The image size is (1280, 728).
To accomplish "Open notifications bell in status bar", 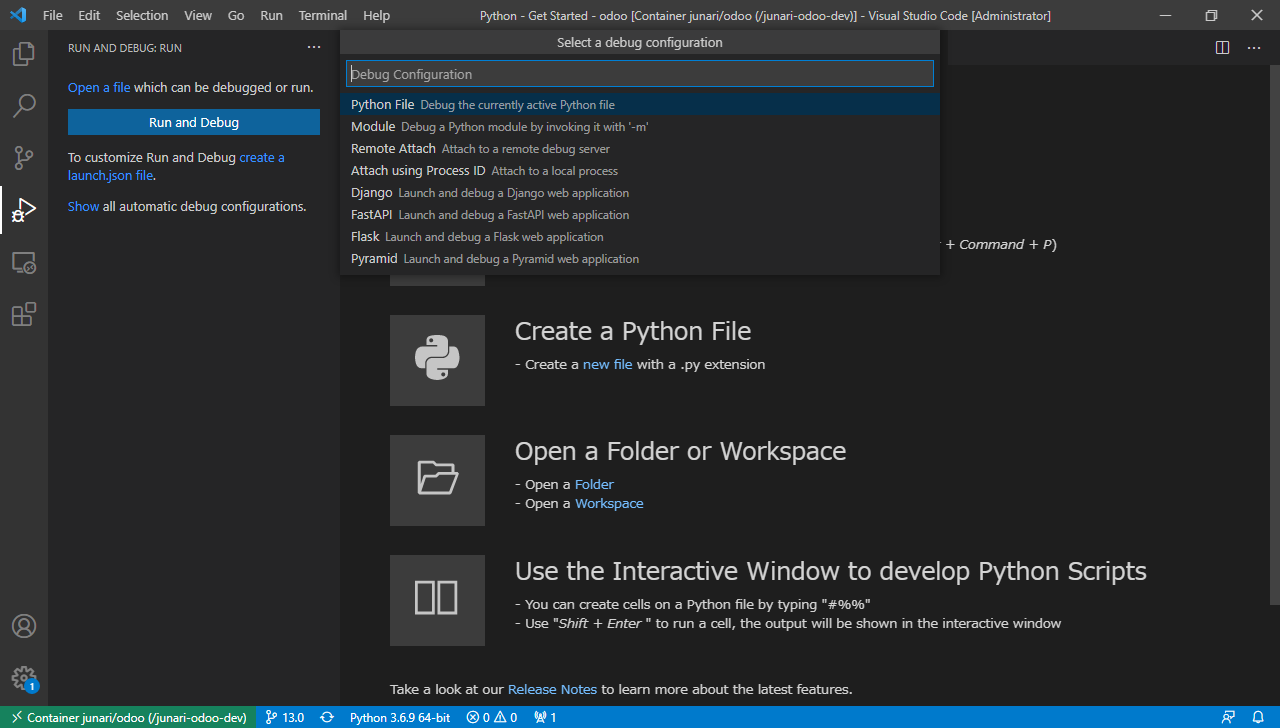I will tap(1258, 717).
